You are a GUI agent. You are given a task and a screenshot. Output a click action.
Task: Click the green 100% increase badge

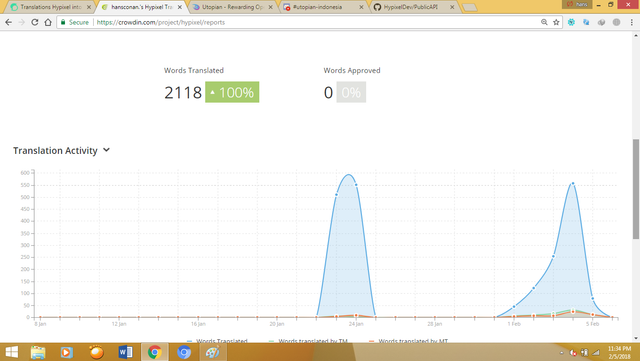click(232, 92)
